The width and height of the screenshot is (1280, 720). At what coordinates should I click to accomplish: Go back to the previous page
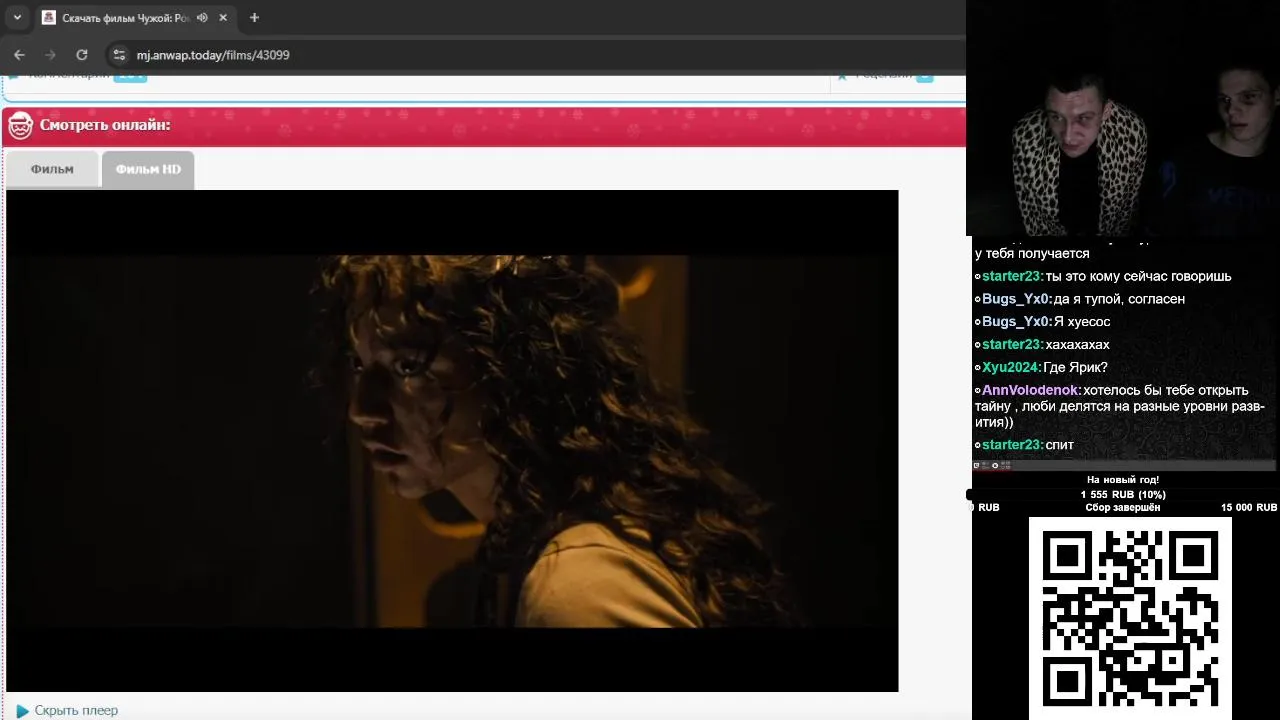19,55
